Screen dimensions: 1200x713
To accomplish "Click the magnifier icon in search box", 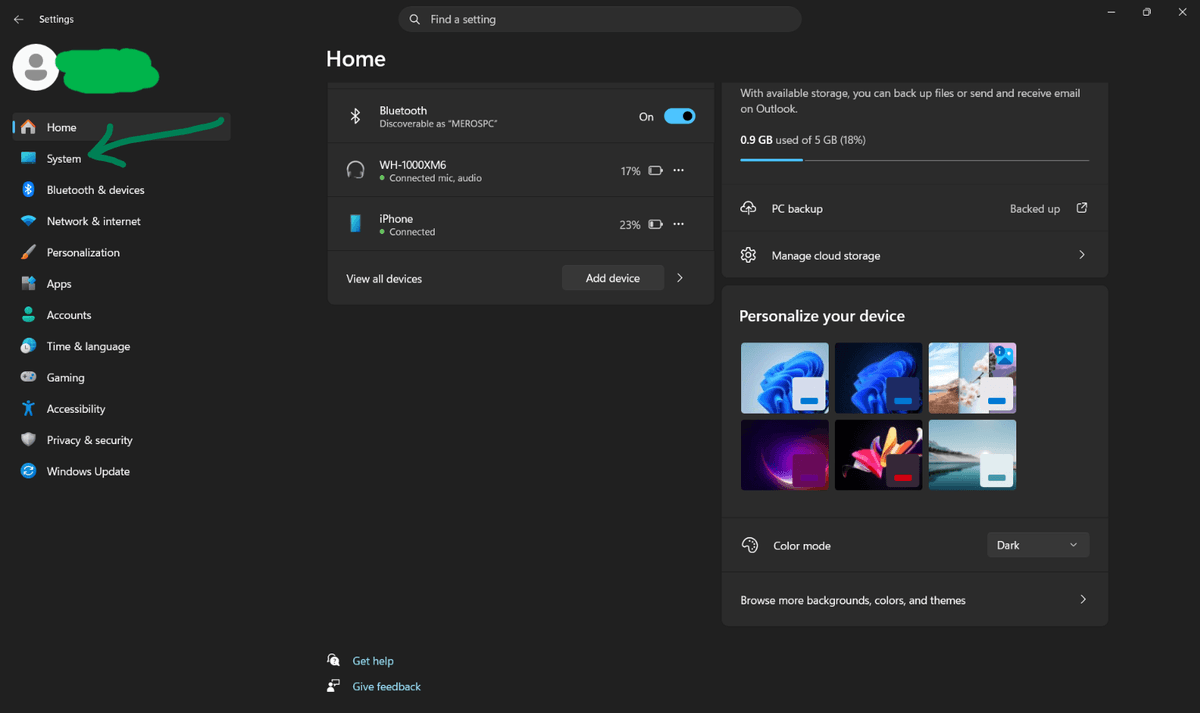I will (x=415, y=19).
